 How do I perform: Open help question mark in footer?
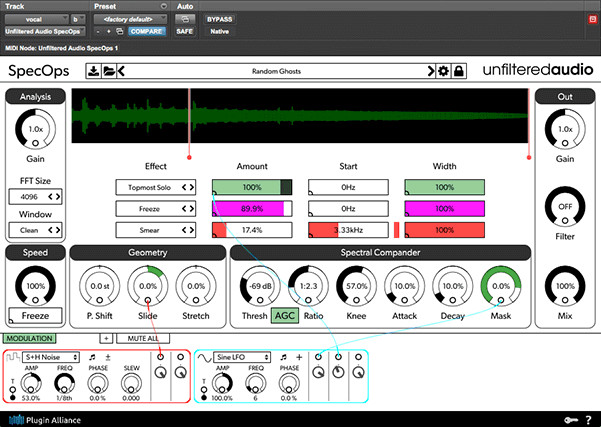click(588, 420)
